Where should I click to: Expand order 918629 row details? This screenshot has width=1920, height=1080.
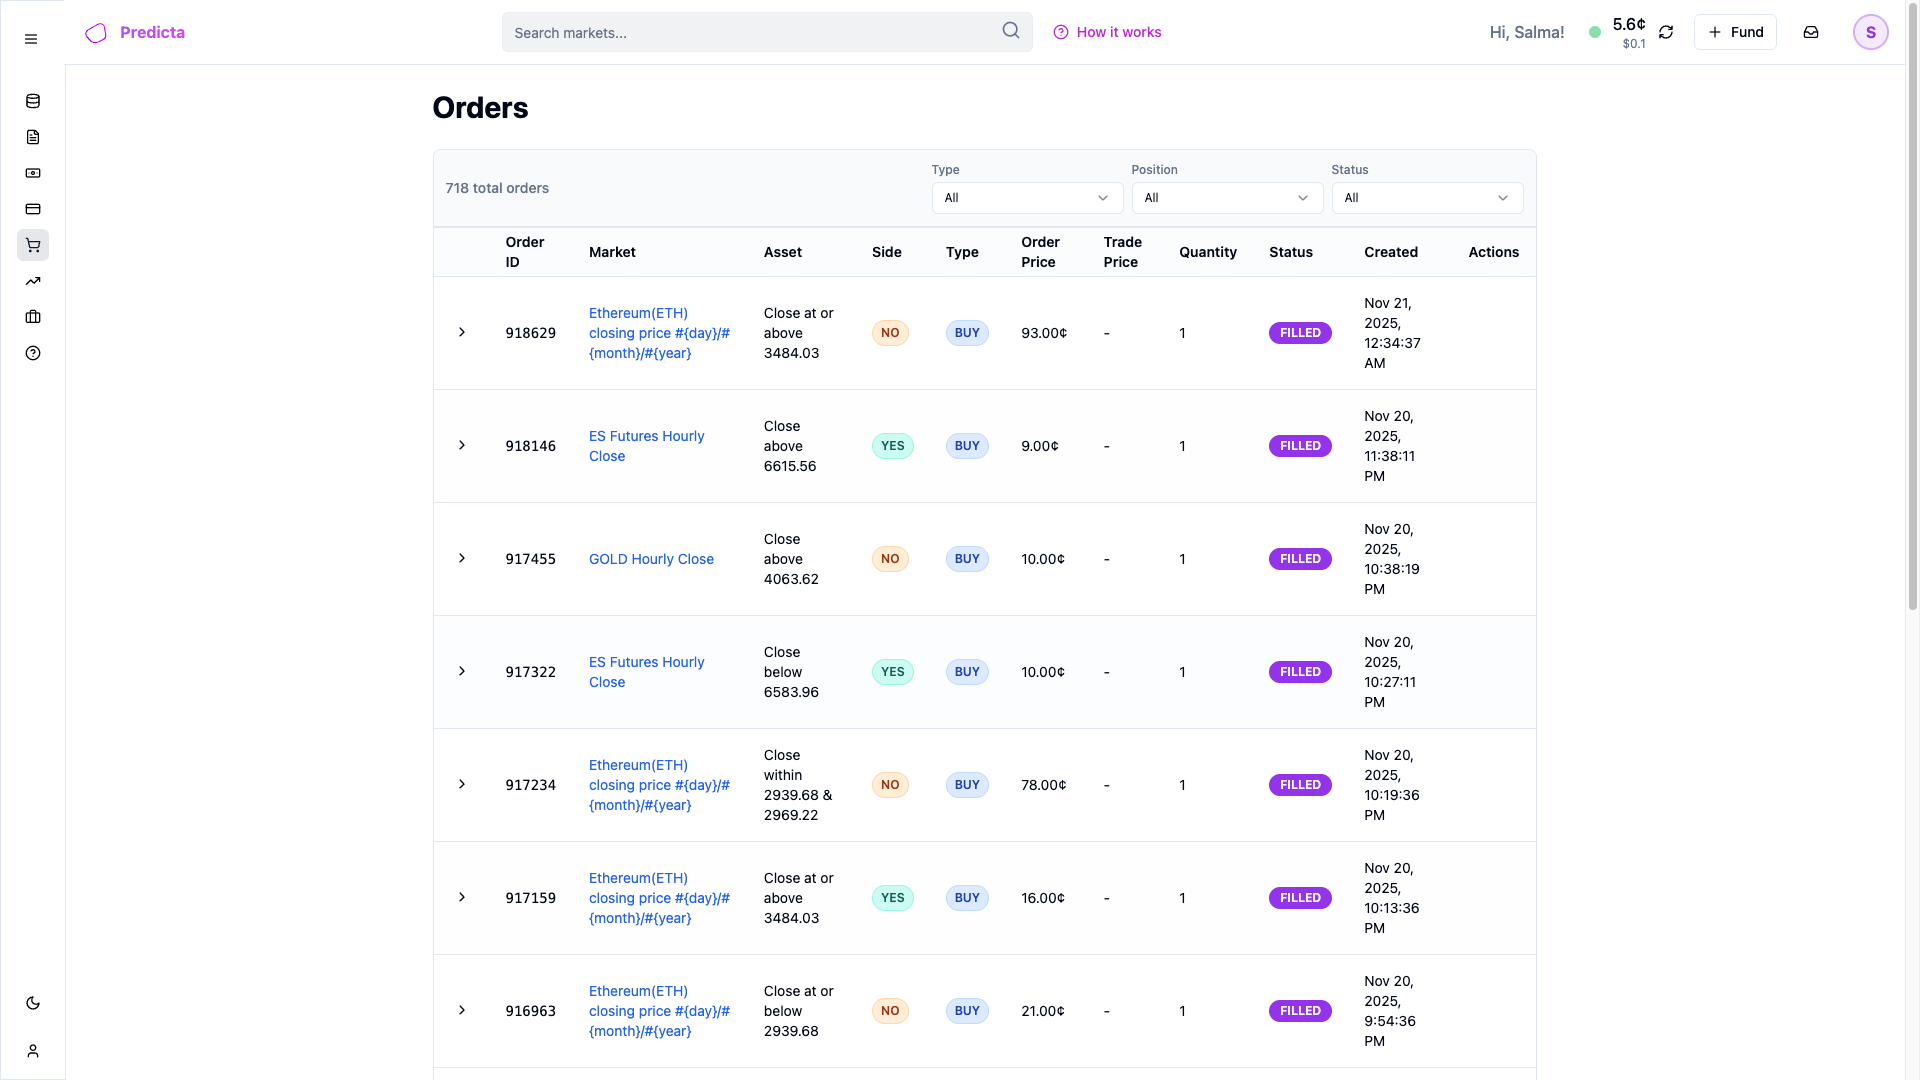[462, 333]
